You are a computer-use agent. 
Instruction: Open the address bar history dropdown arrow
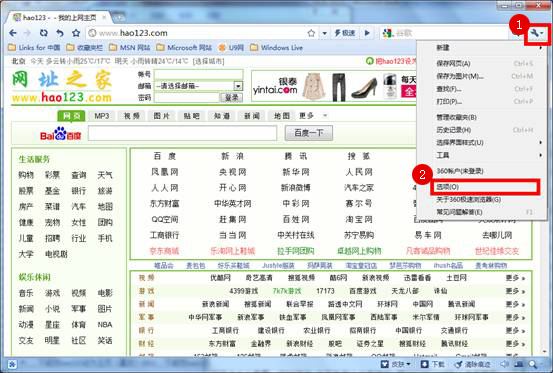pos(324,33)
